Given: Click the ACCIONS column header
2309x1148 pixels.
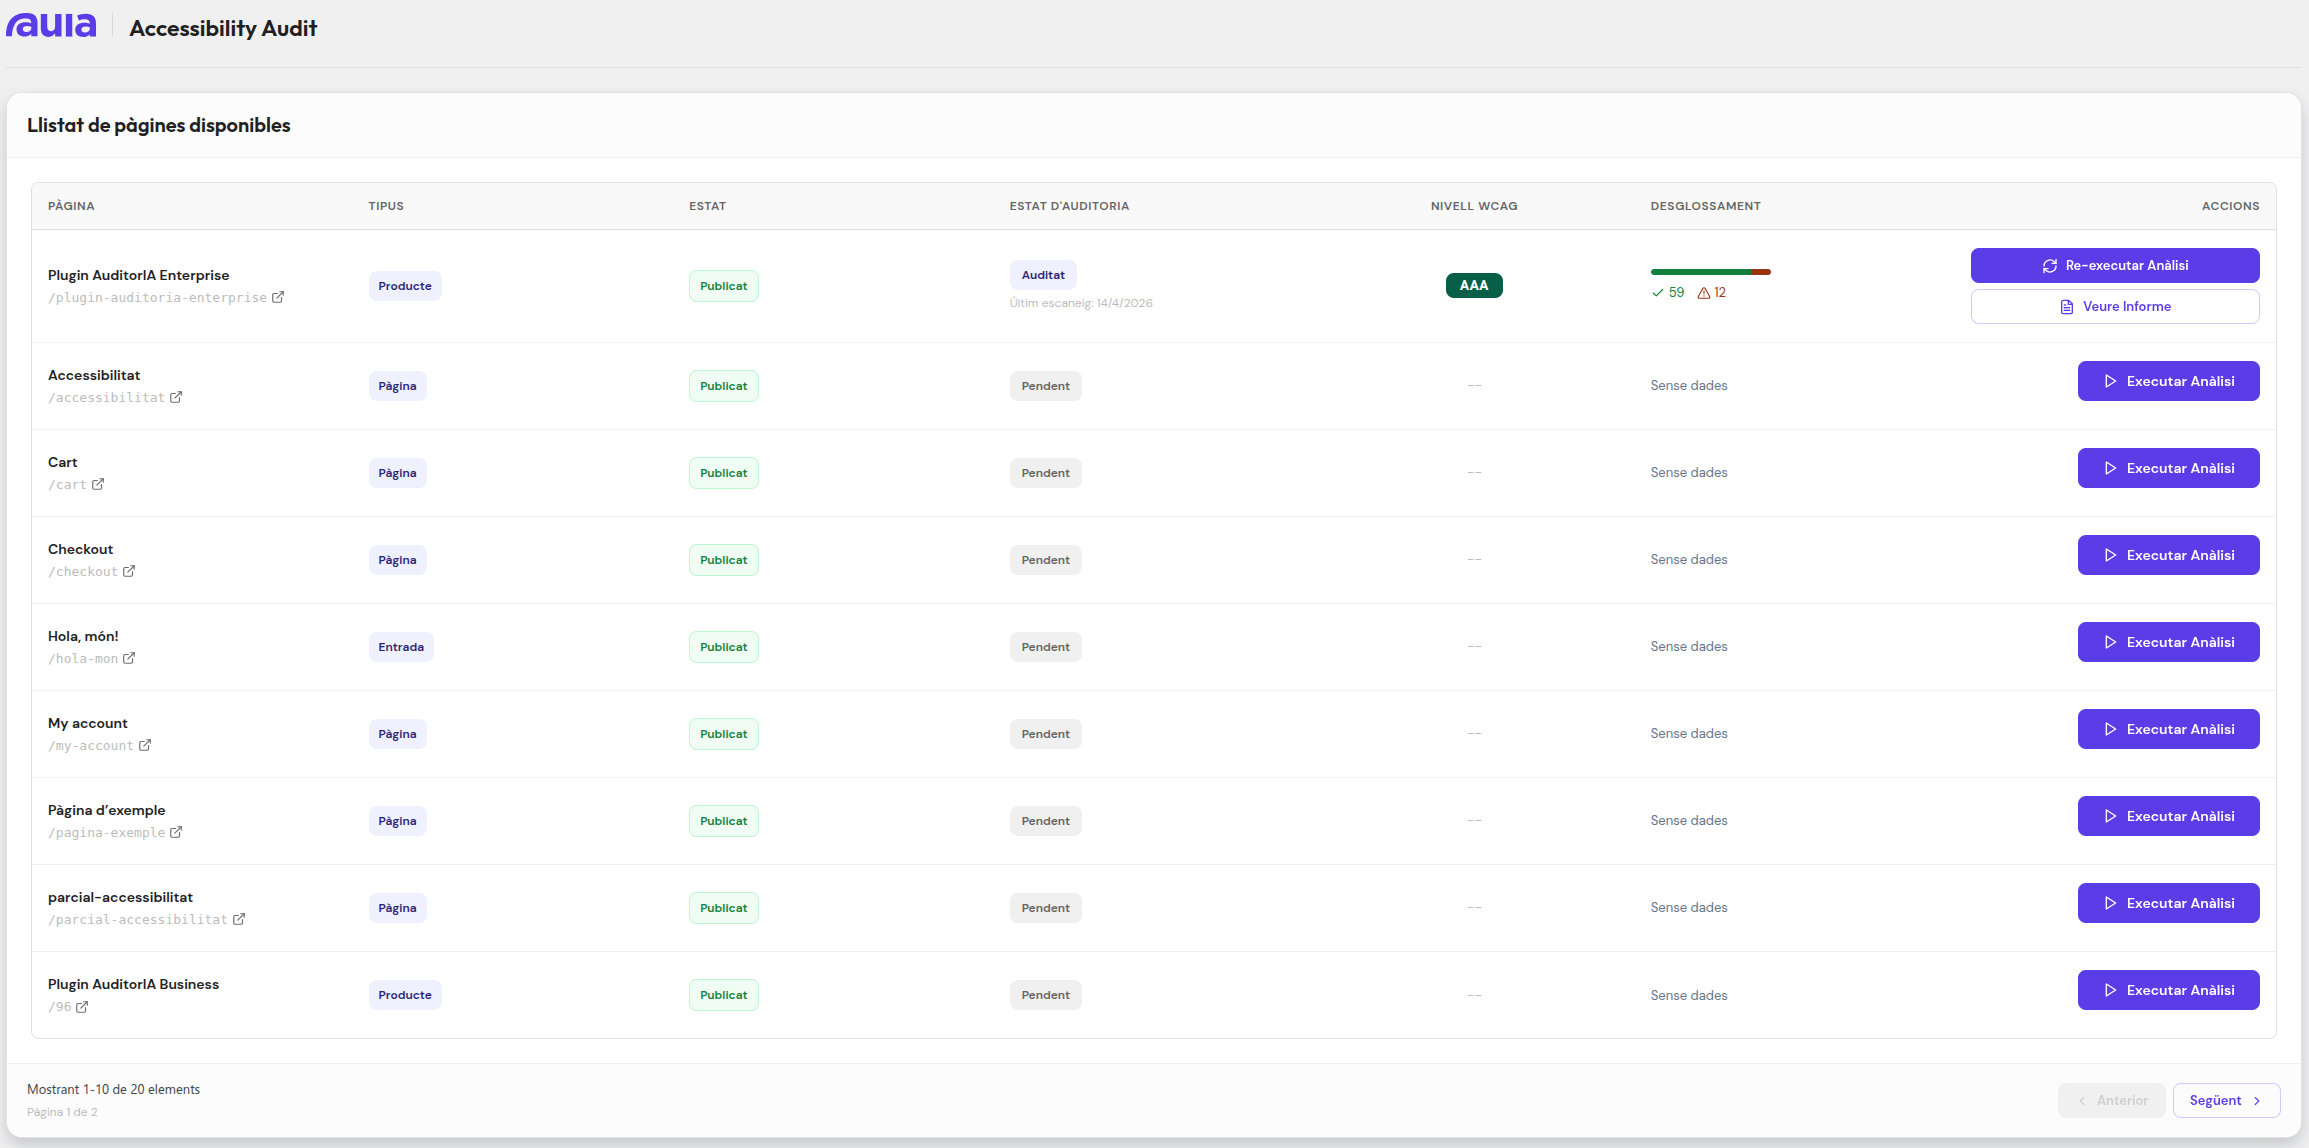Looking at the screenshot, I should [2231, 206].
